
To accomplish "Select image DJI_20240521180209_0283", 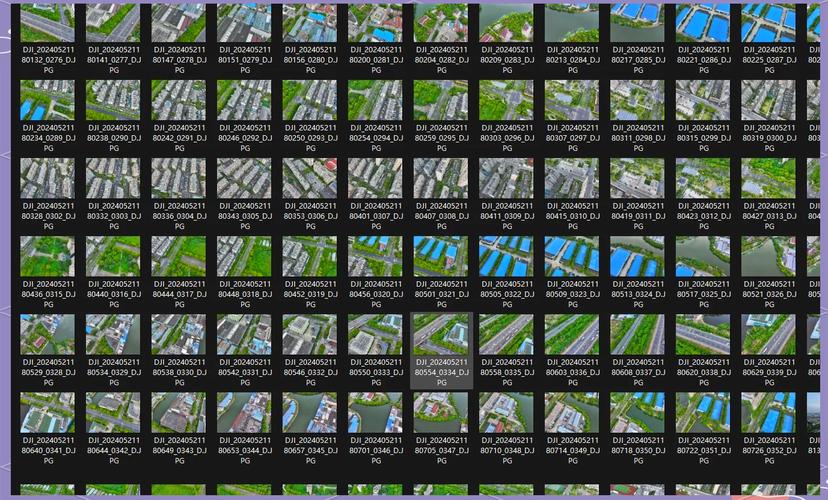I will [x=506, y=22].
